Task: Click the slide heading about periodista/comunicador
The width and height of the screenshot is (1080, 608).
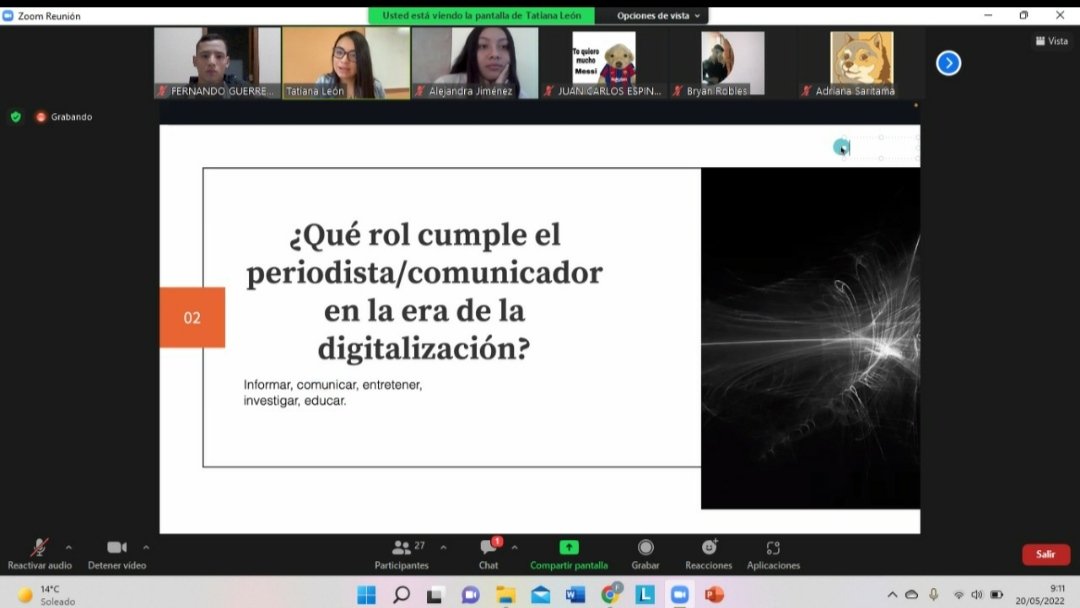Action: point(424,291)
